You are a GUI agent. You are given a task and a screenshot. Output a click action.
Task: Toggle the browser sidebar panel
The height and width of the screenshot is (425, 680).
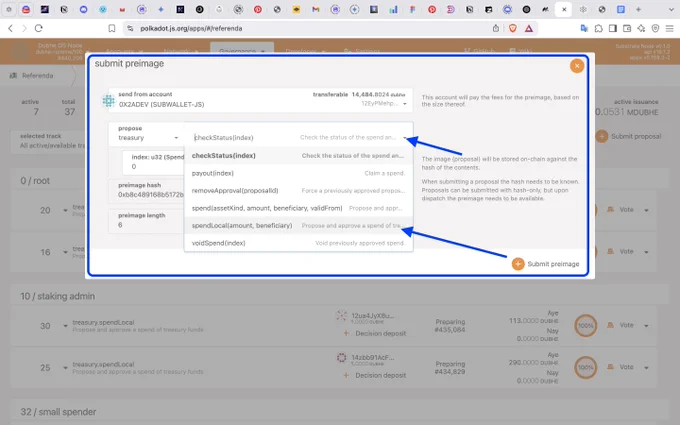tap(613, 28)
